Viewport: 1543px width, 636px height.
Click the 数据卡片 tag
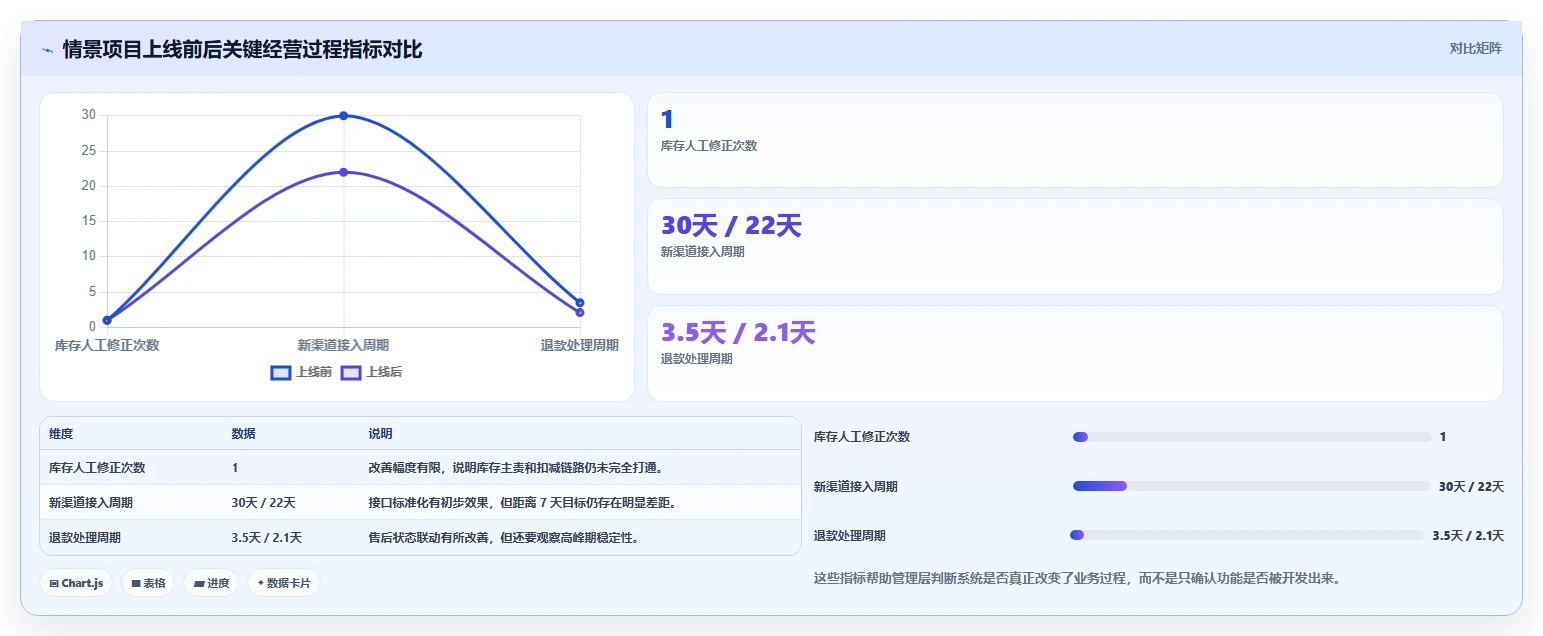click(284, 583)
